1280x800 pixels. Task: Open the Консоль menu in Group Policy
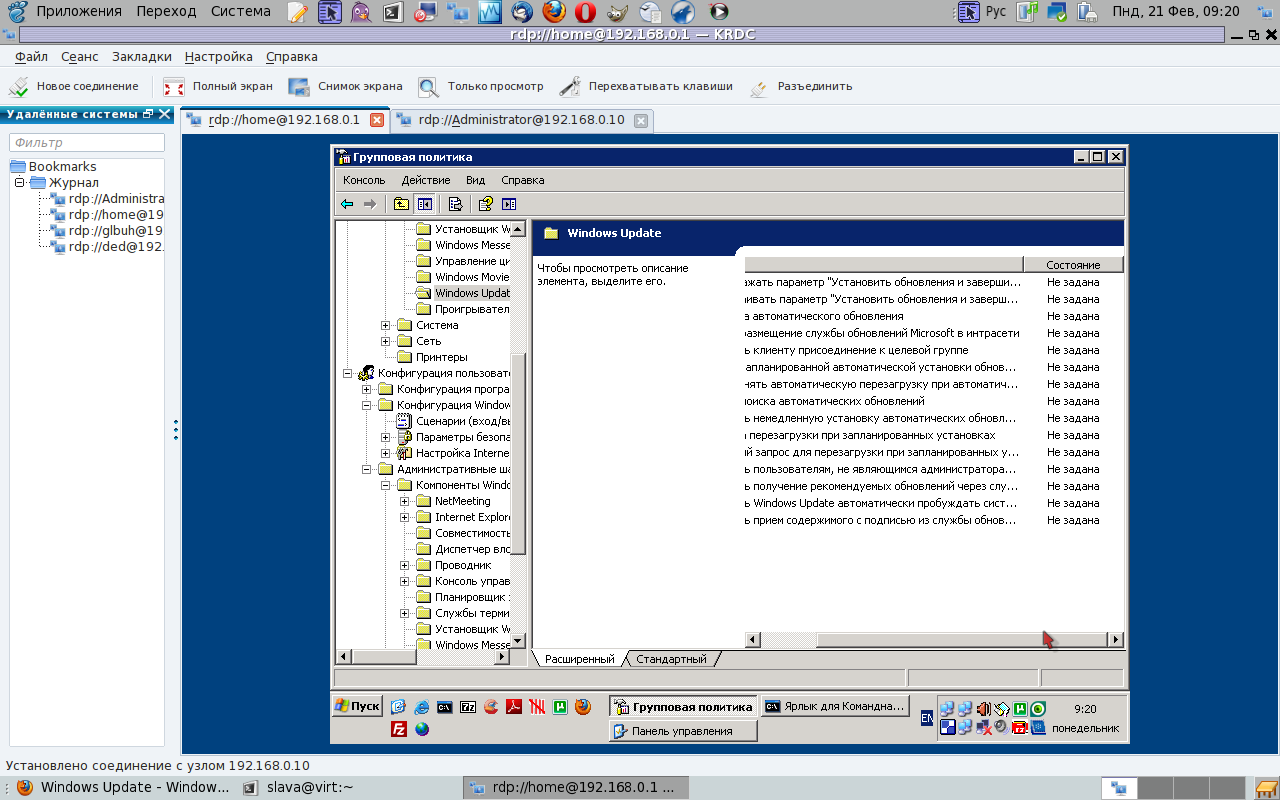(364, 180)
